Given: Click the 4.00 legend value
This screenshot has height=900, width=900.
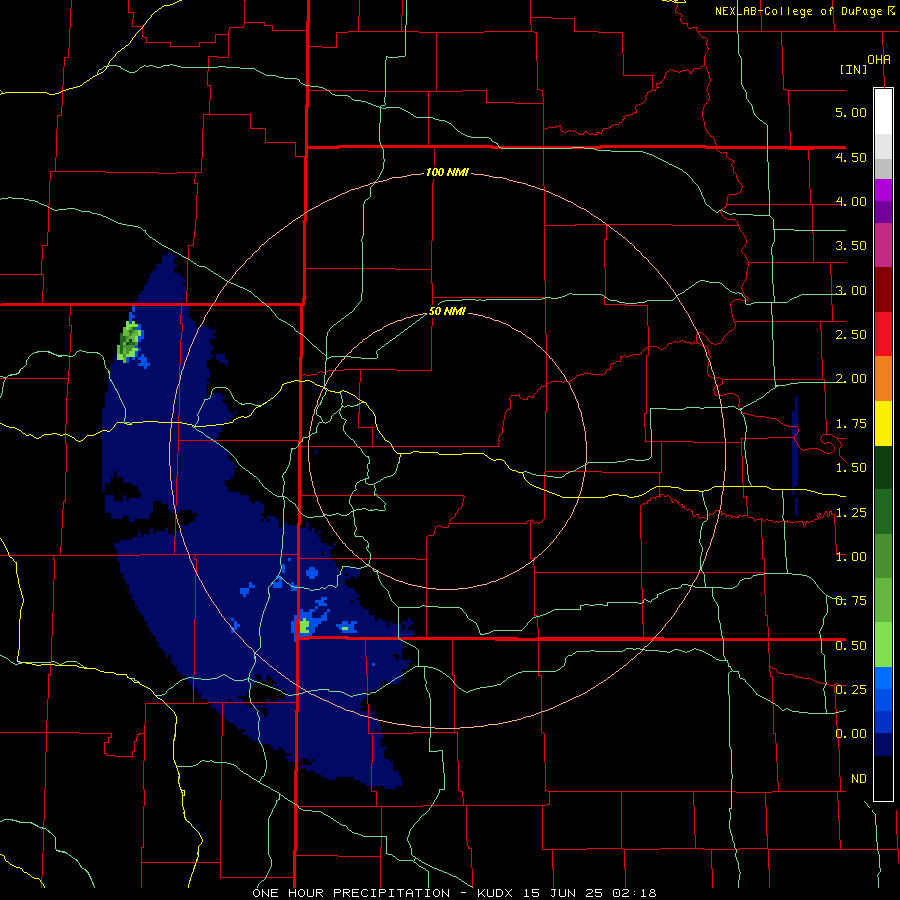Looking at the screenshot, I should point(851,201).
